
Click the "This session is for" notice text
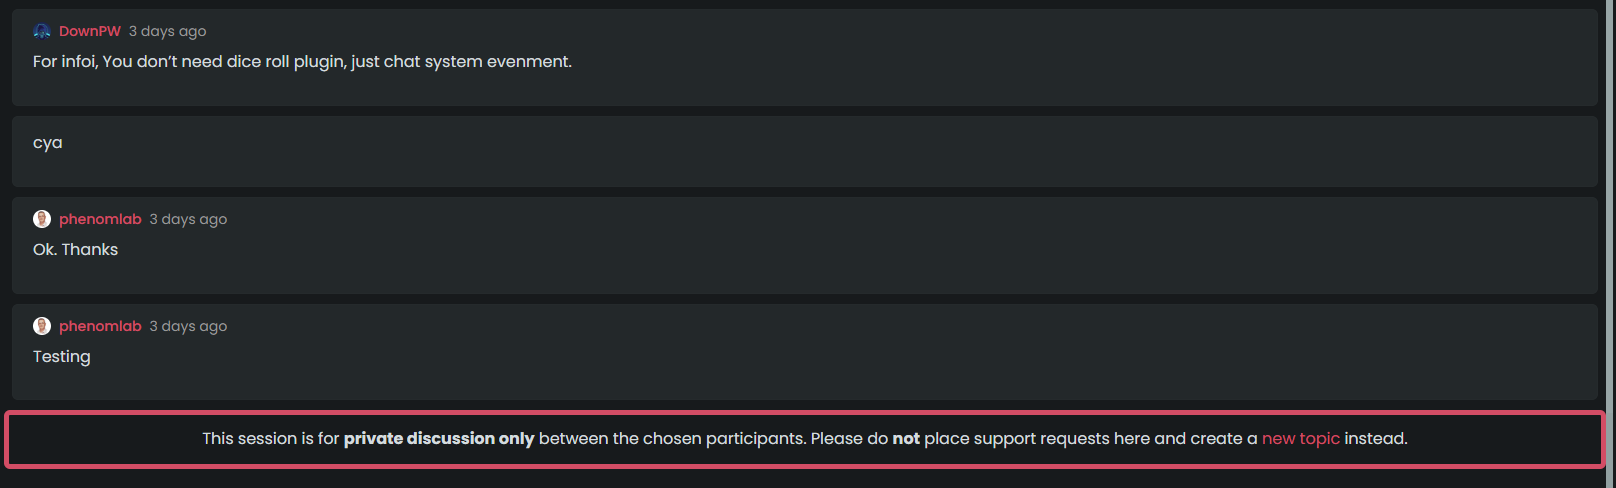[271, 439]
